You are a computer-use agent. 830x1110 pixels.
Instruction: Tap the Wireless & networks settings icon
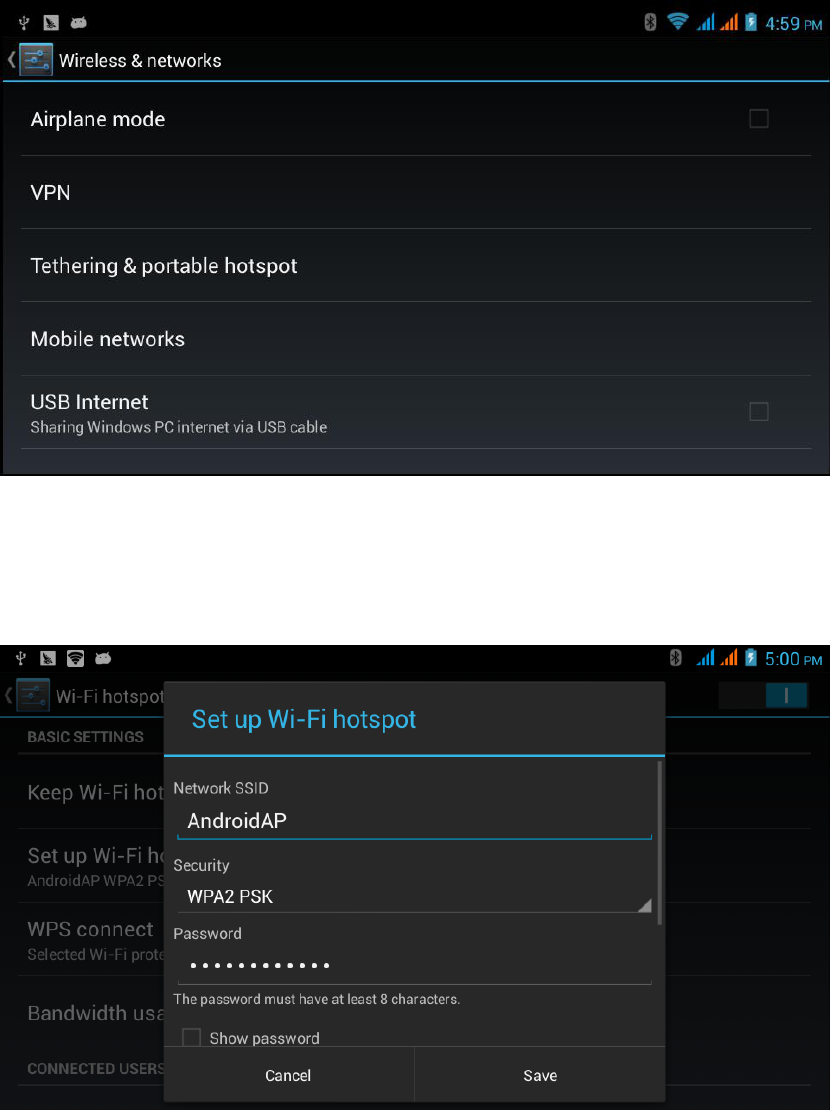pos(35,60)
